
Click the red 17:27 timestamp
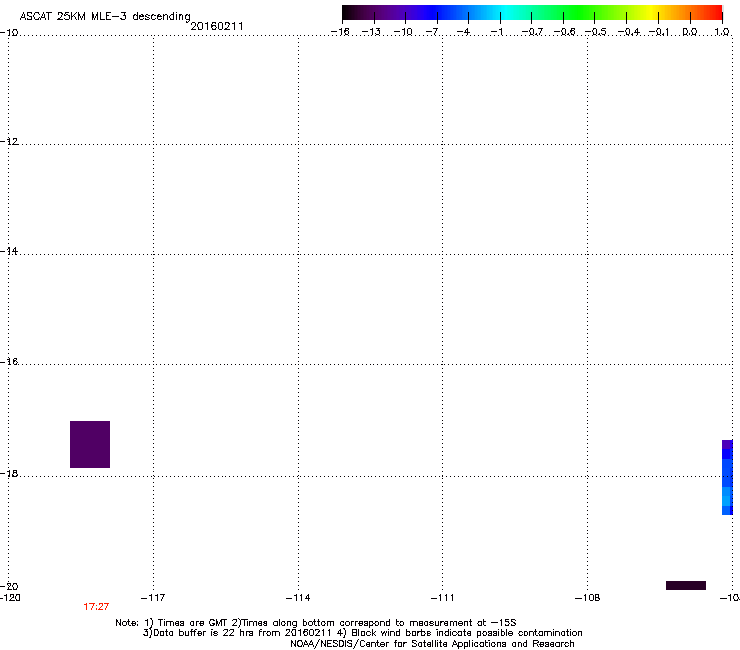(x=96, y=607)
